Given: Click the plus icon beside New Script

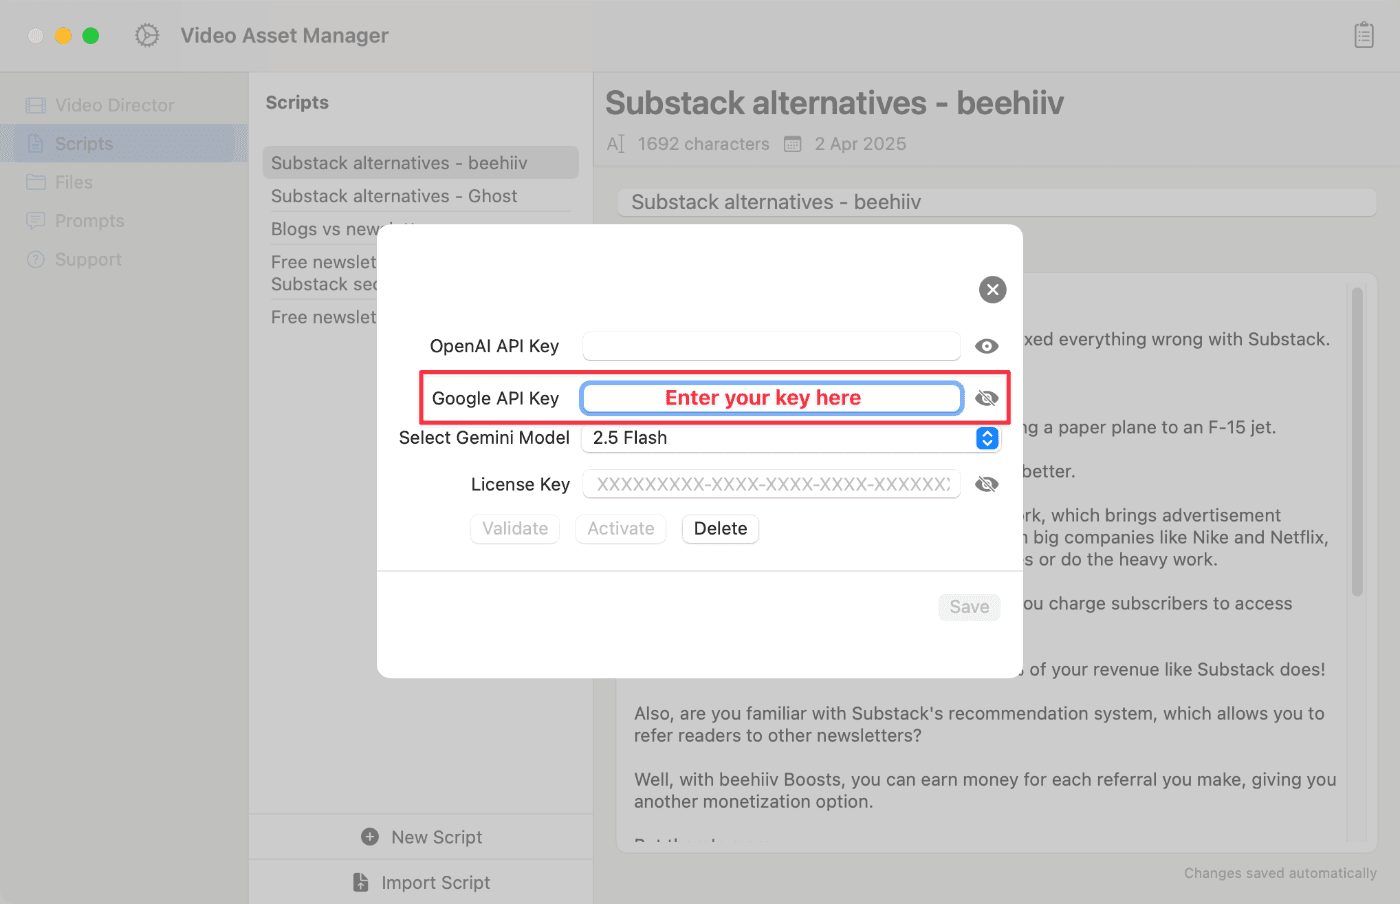Looking at the screenshot, I should (370, 836).
